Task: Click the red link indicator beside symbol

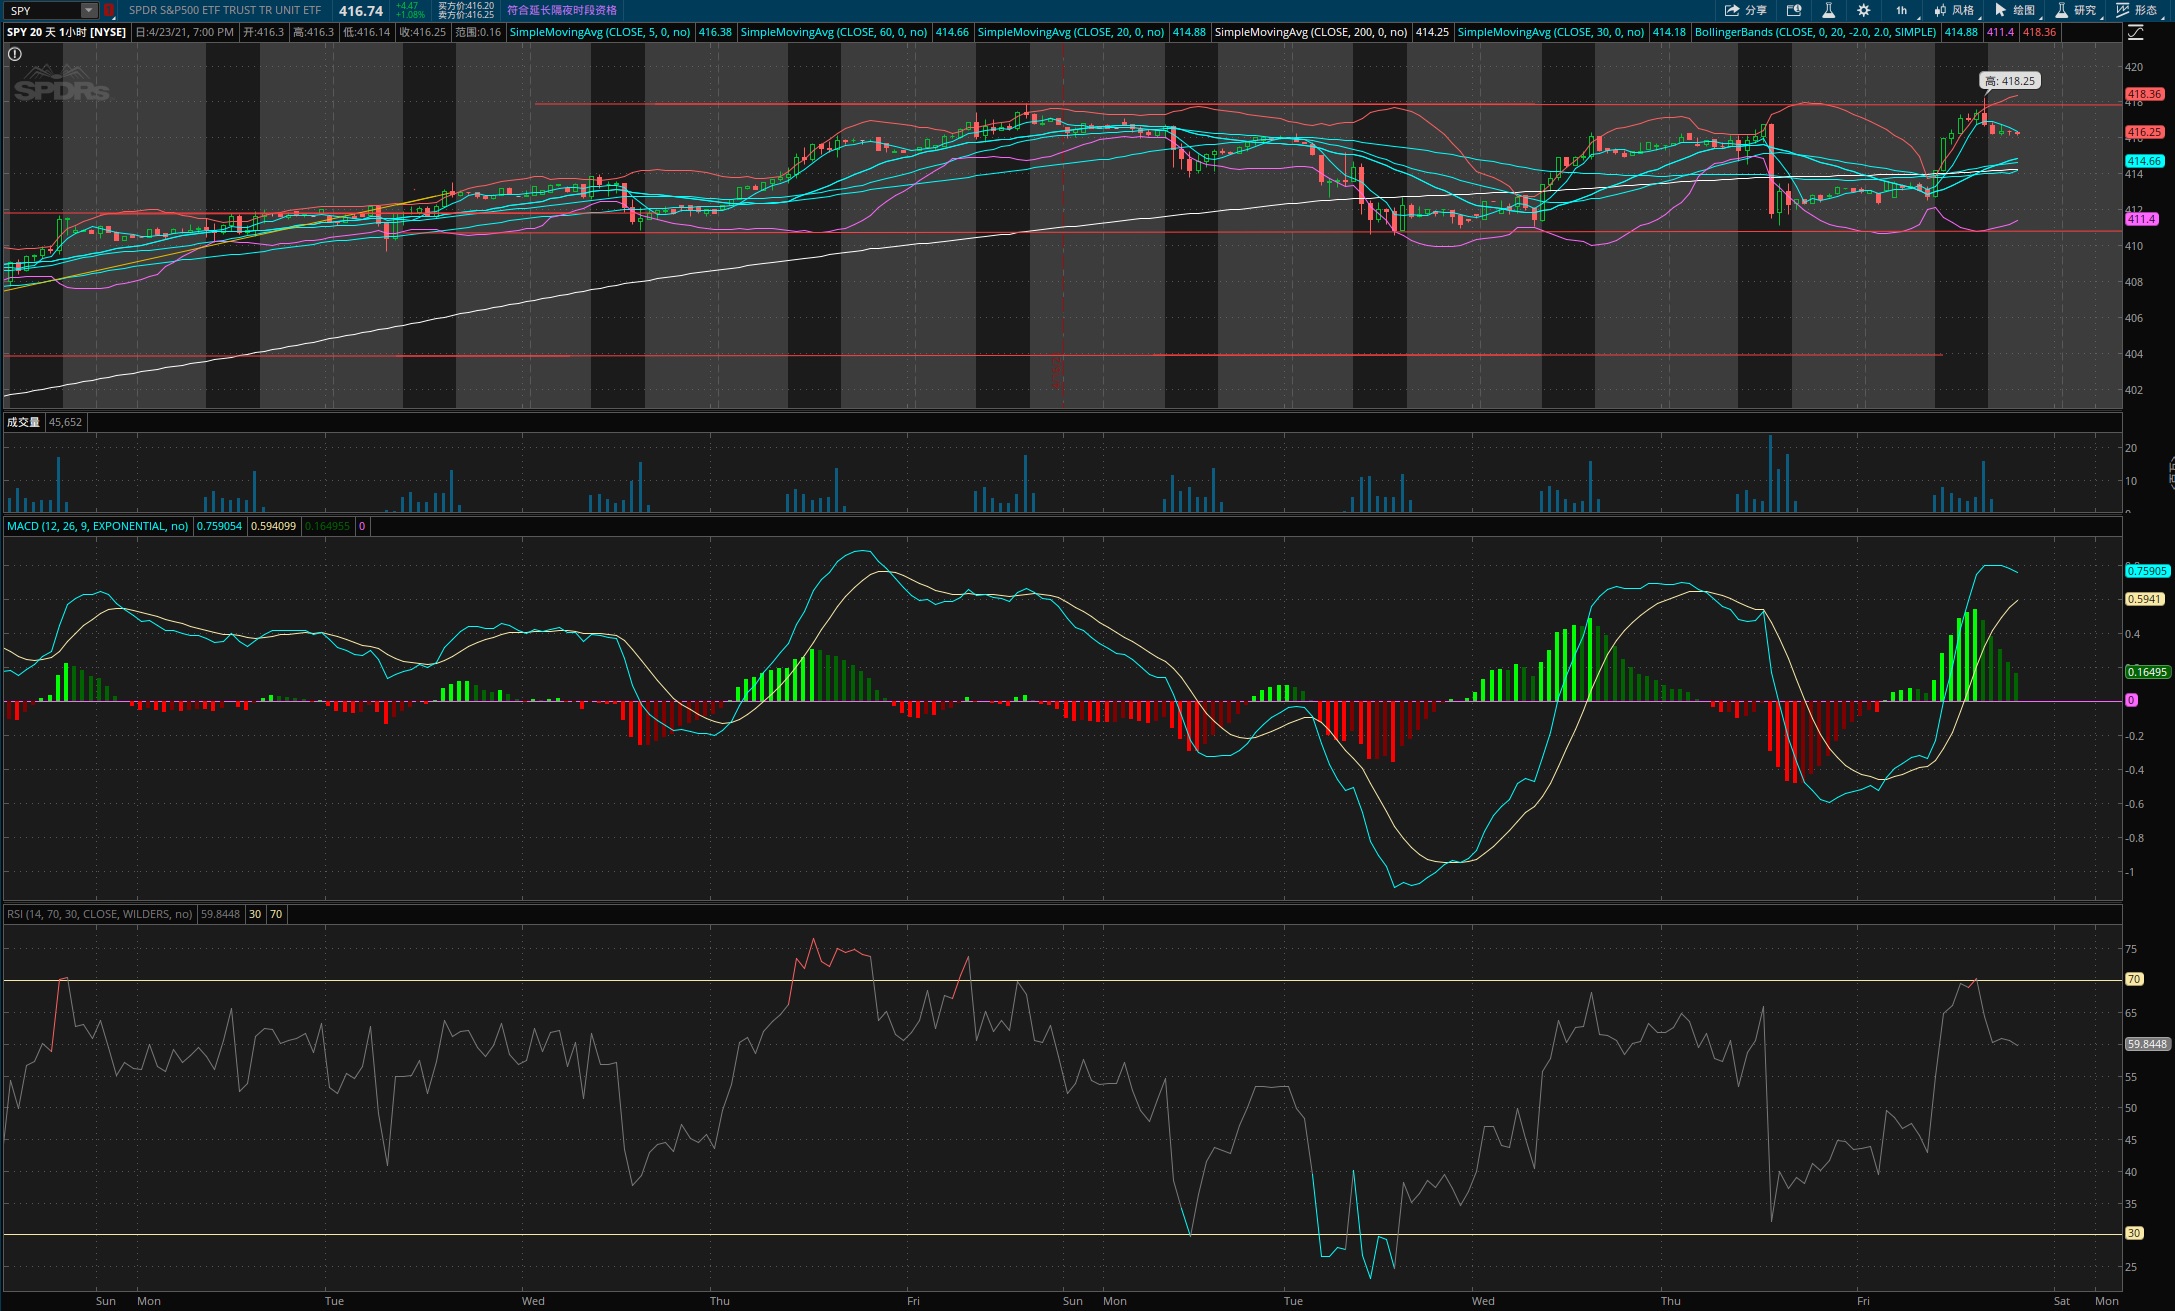Action: click(109, 10)
